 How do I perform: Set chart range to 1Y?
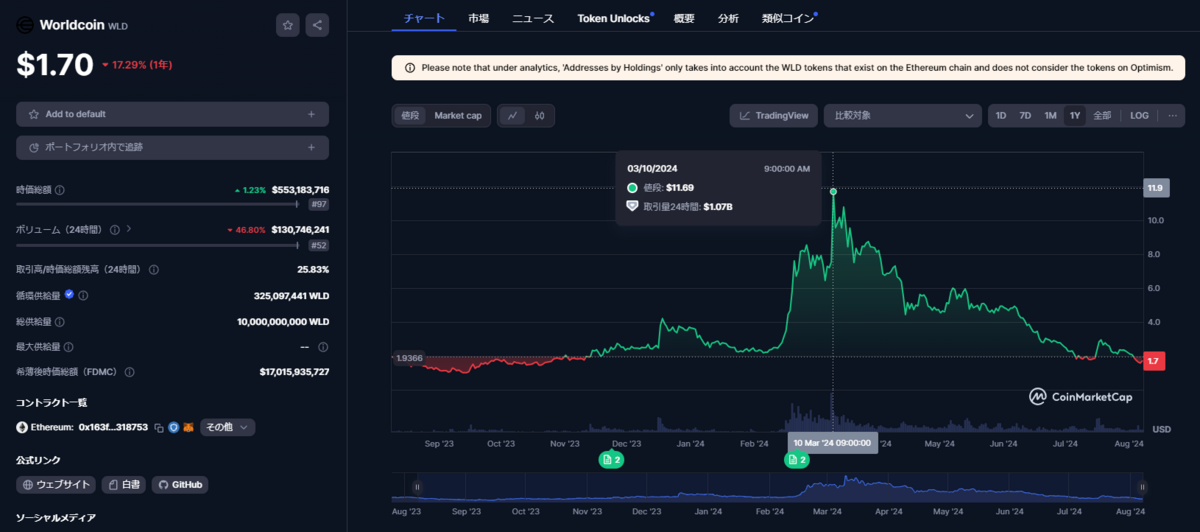click(x=1075, y=115)
